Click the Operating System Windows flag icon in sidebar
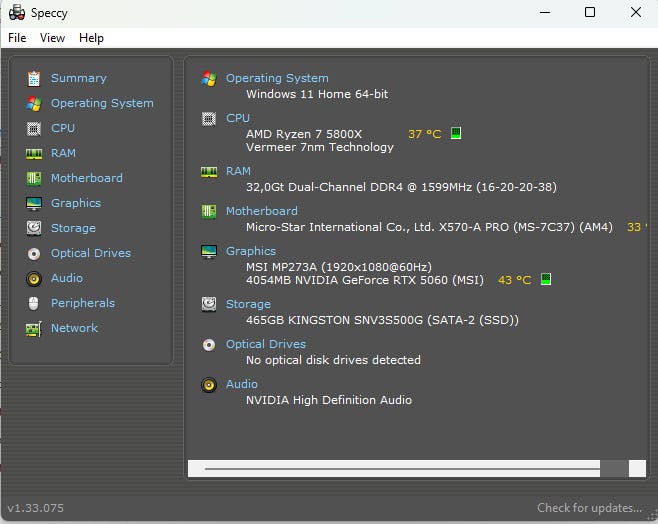Viewport: 658px width, 524px height. point(34,103)
